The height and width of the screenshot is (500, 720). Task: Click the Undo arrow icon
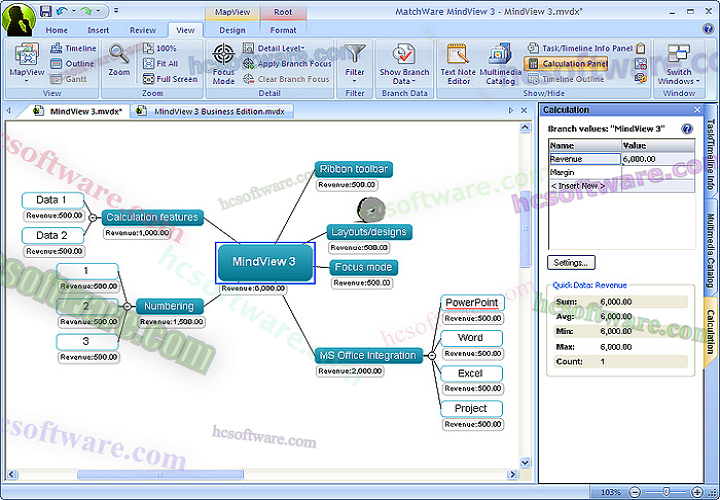point(62,11)
